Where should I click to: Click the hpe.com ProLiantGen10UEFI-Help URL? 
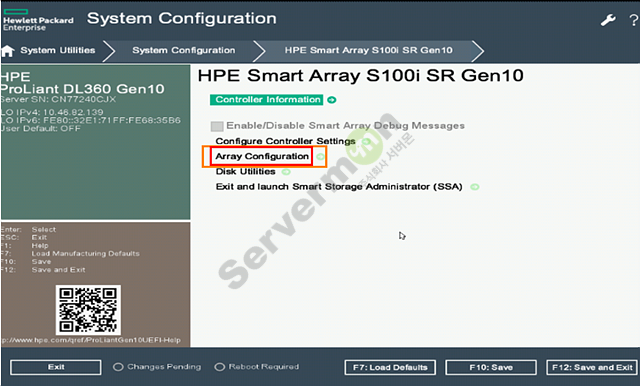91,340
